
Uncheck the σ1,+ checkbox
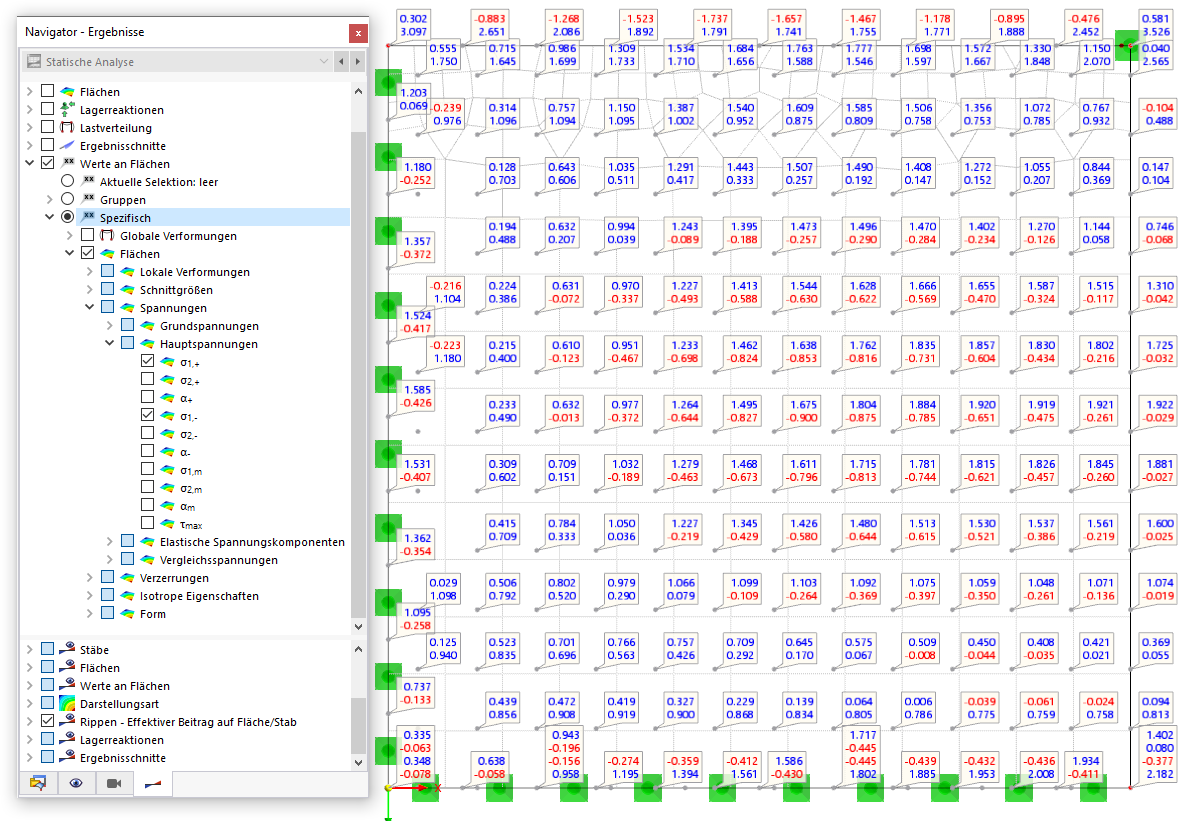coord(147,361)
